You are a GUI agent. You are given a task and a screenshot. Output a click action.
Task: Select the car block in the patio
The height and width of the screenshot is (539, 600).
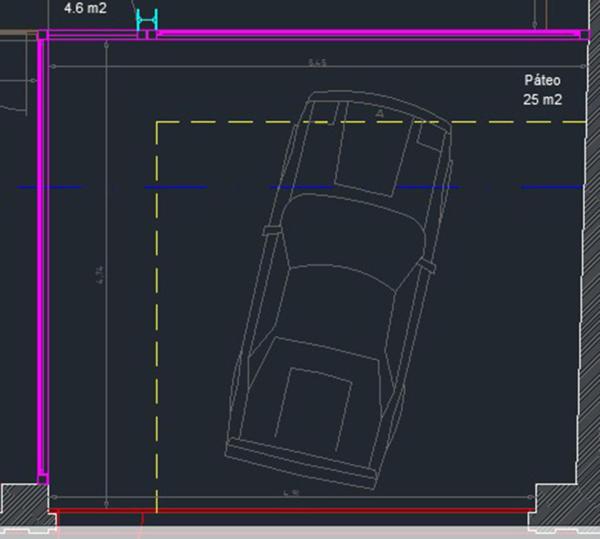pos(339,290)
